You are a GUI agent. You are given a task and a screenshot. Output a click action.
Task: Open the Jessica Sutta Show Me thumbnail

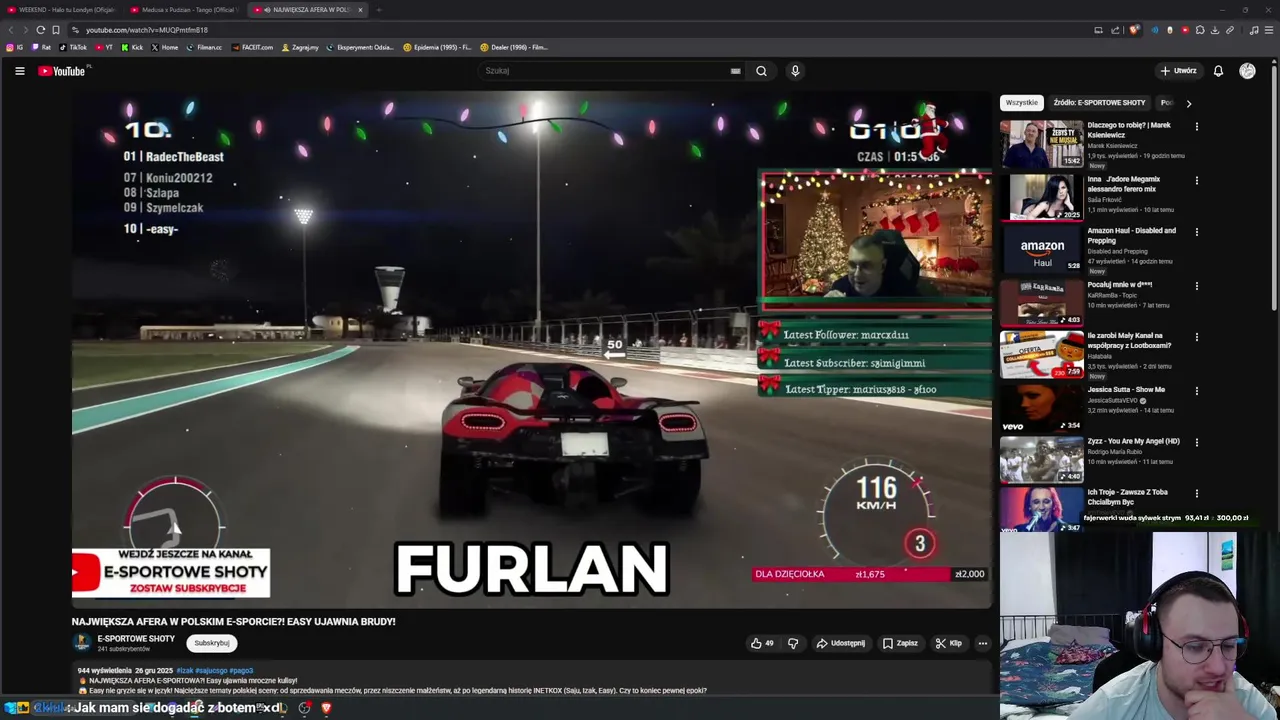point(1041,408)
